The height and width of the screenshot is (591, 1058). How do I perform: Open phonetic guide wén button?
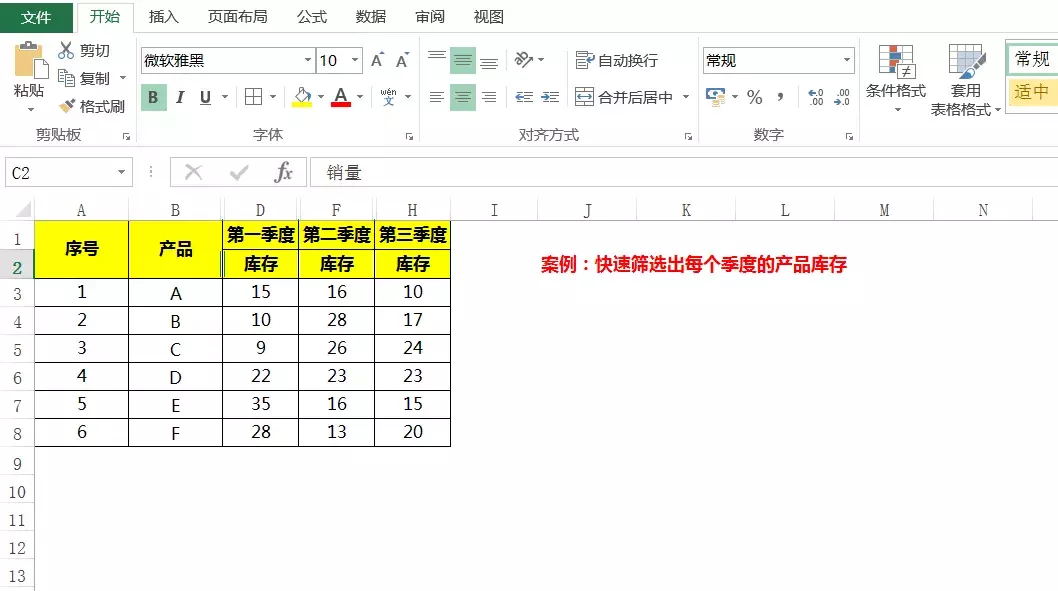tap(389, 97)
